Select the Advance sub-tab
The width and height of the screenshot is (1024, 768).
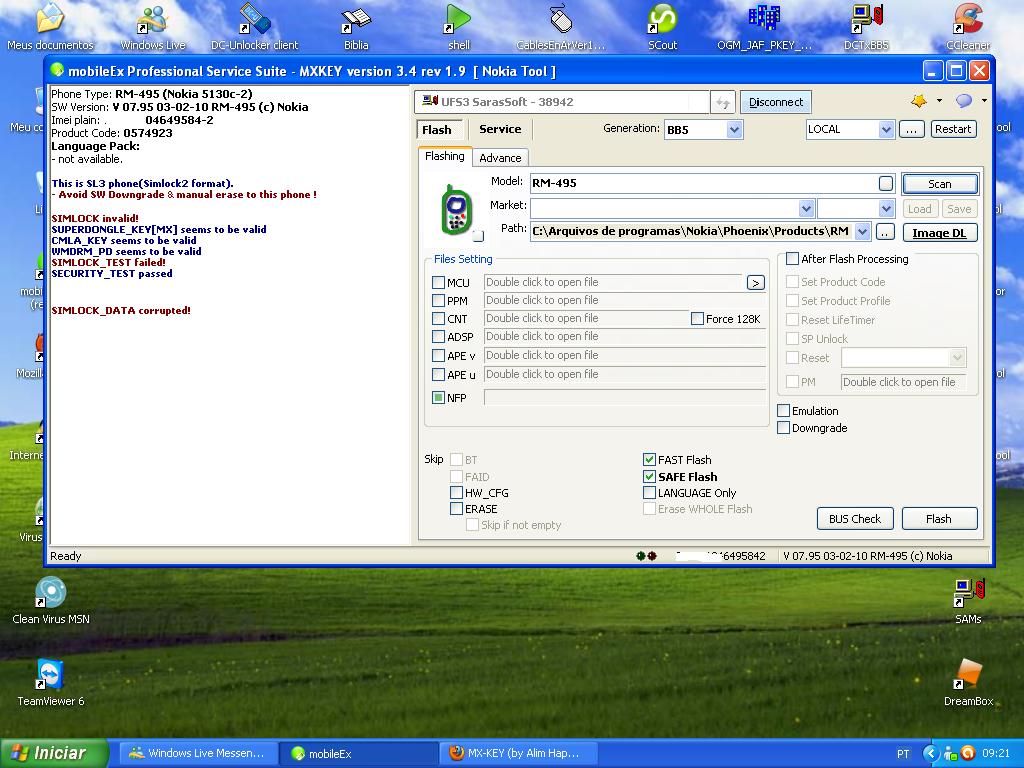click(500, 158)
